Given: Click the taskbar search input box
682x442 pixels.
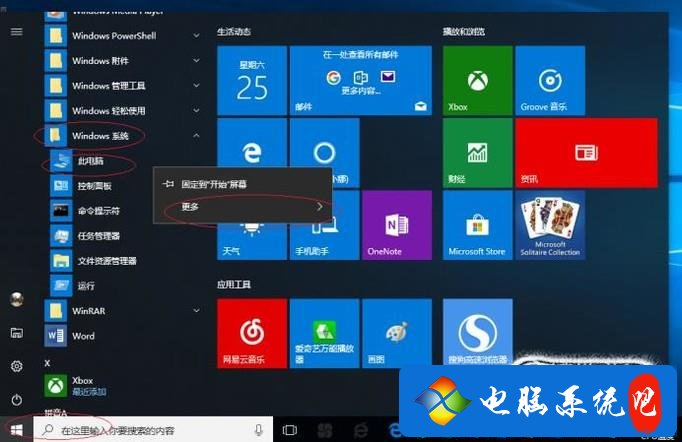Looking at the screenshot, I should [x=153, y=430].
